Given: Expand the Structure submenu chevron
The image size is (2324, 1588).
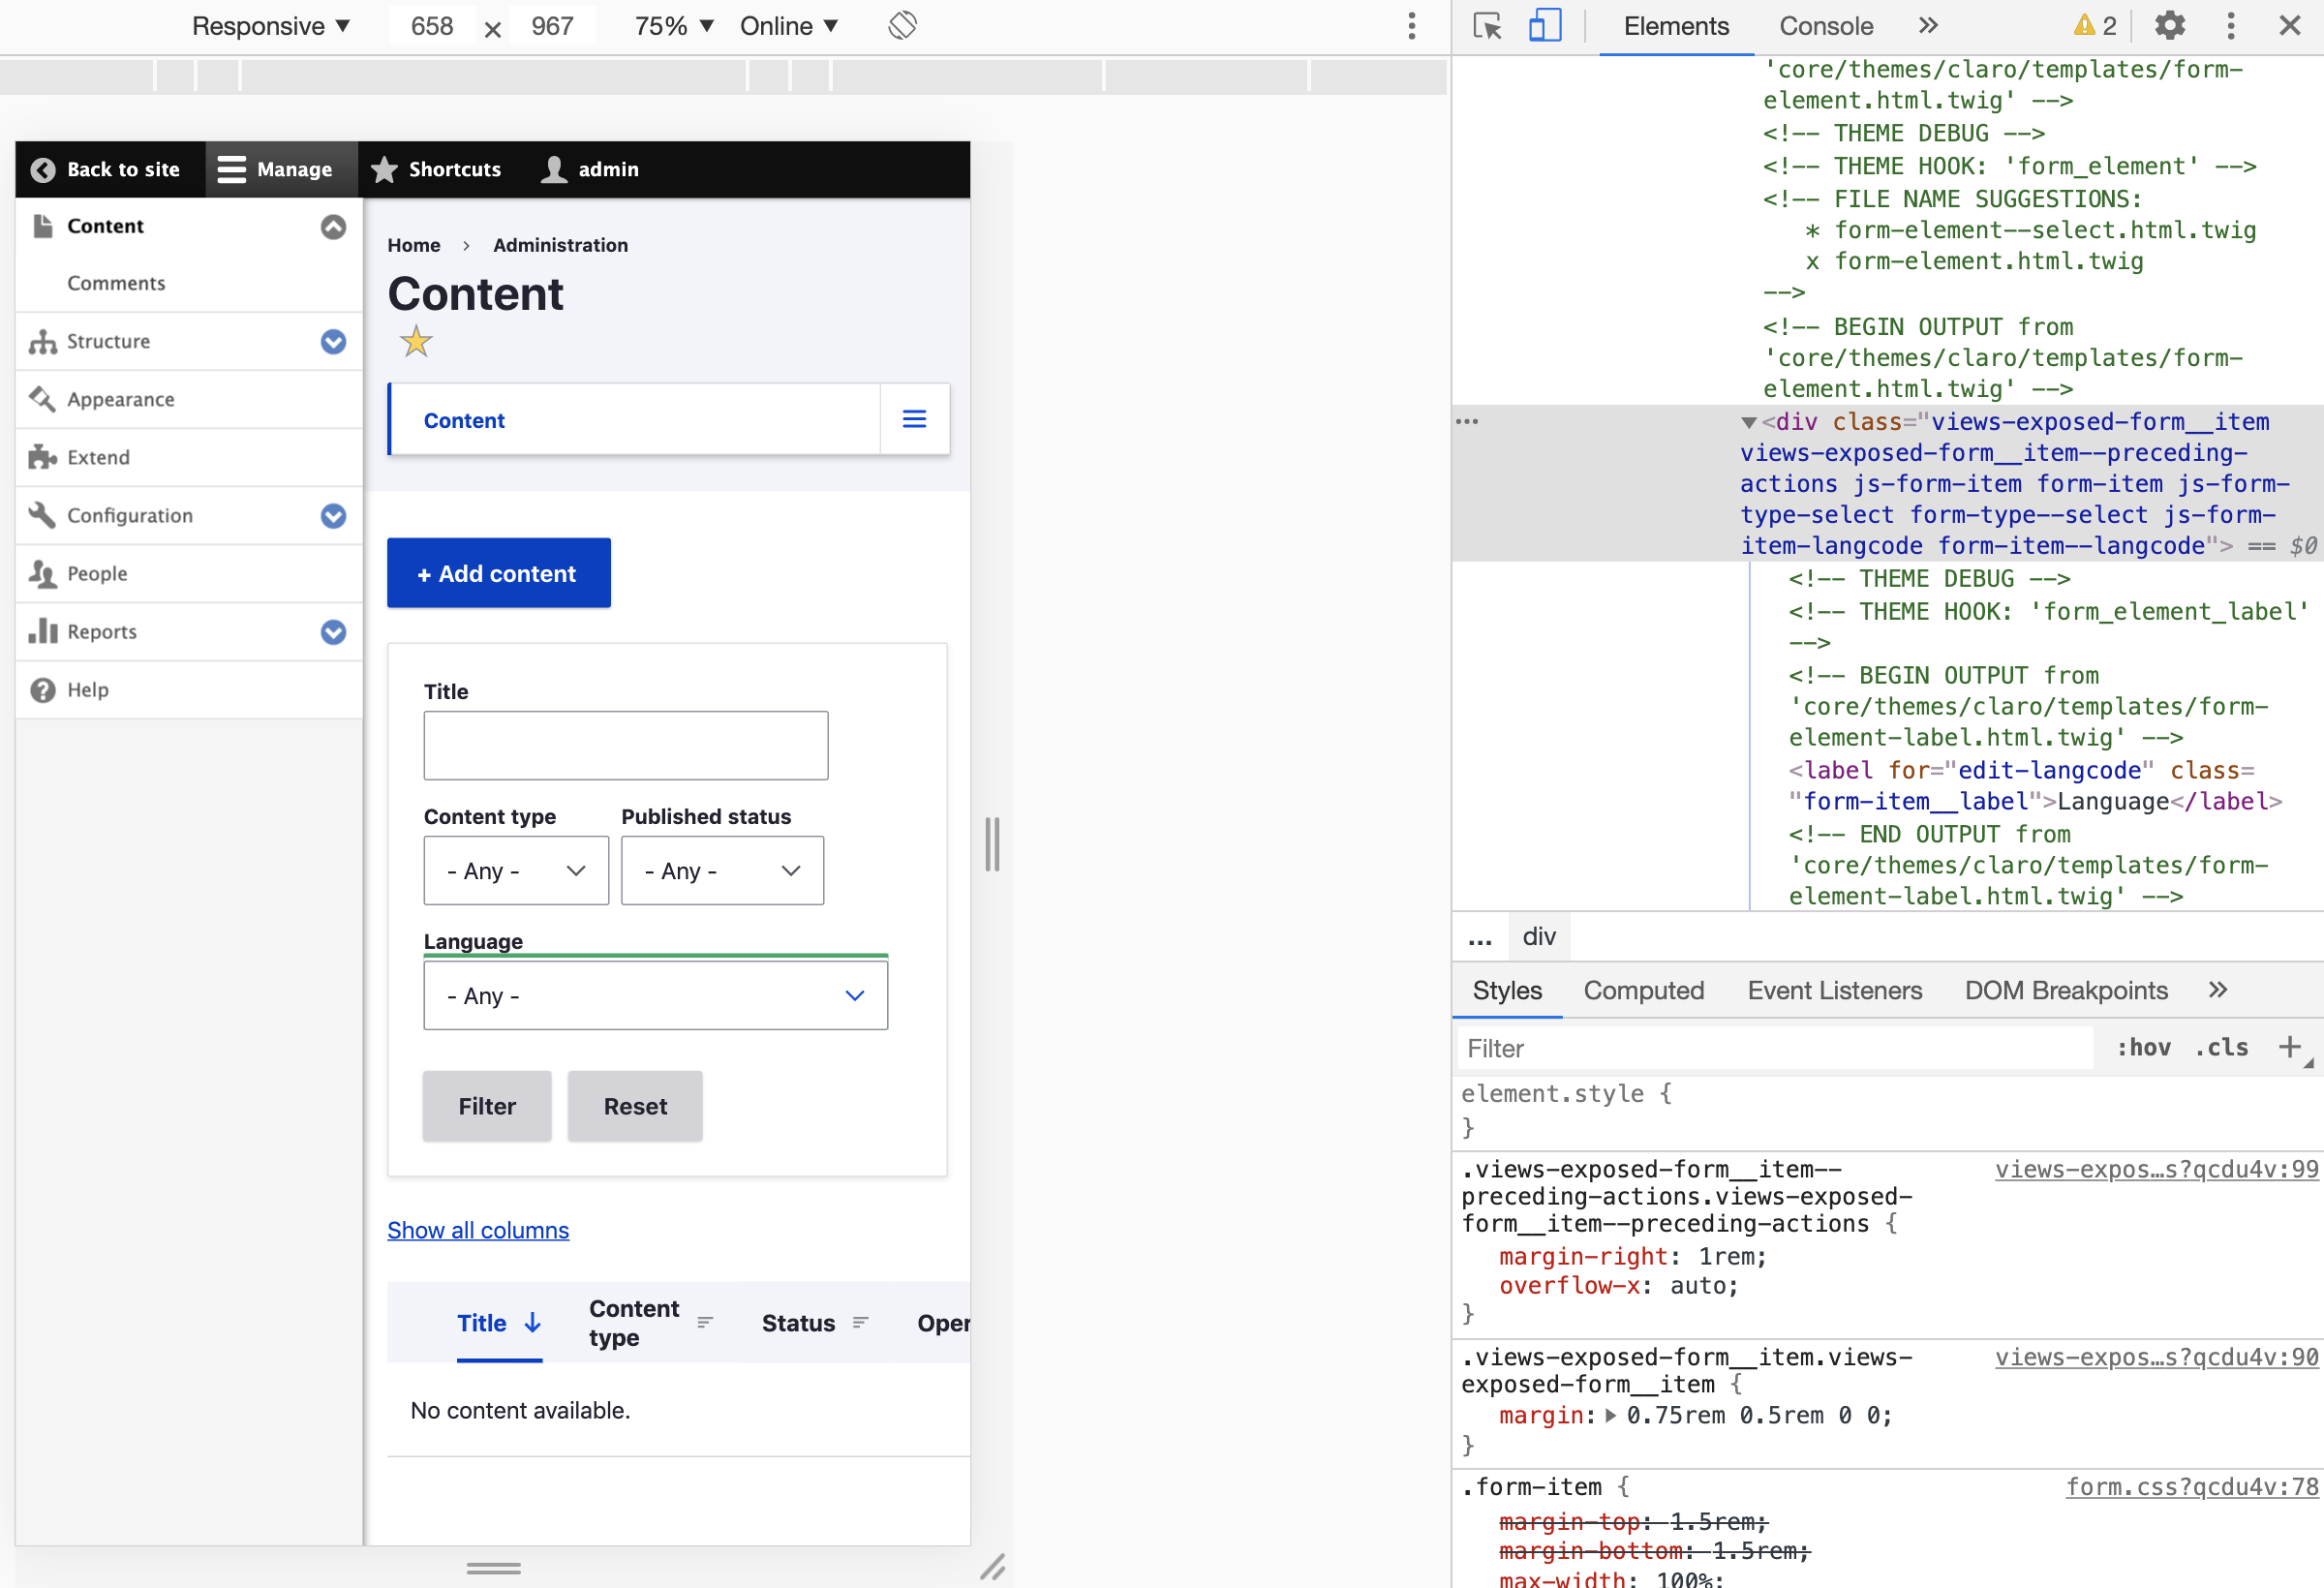Looking at the screenshot, I should pyautogui.click(x=333, y=342).
